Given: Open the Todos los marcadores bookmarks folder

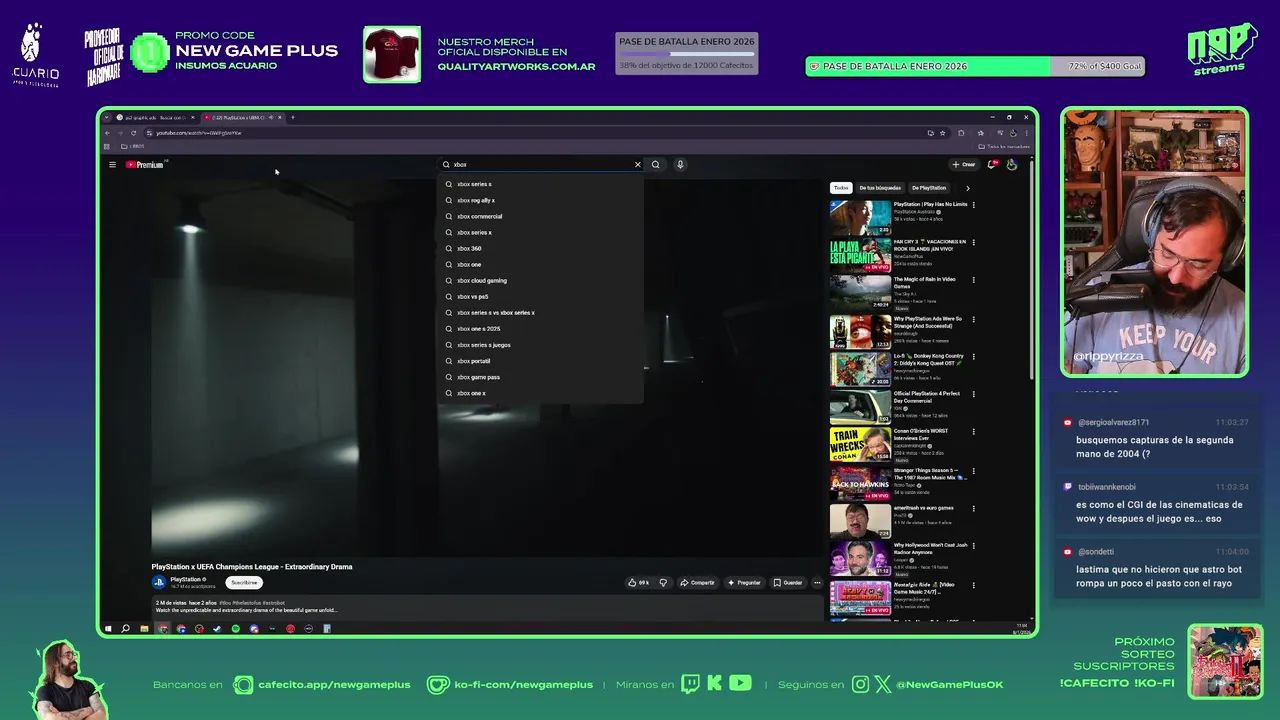Looking at the screenshot, I should click(1005, 146).
